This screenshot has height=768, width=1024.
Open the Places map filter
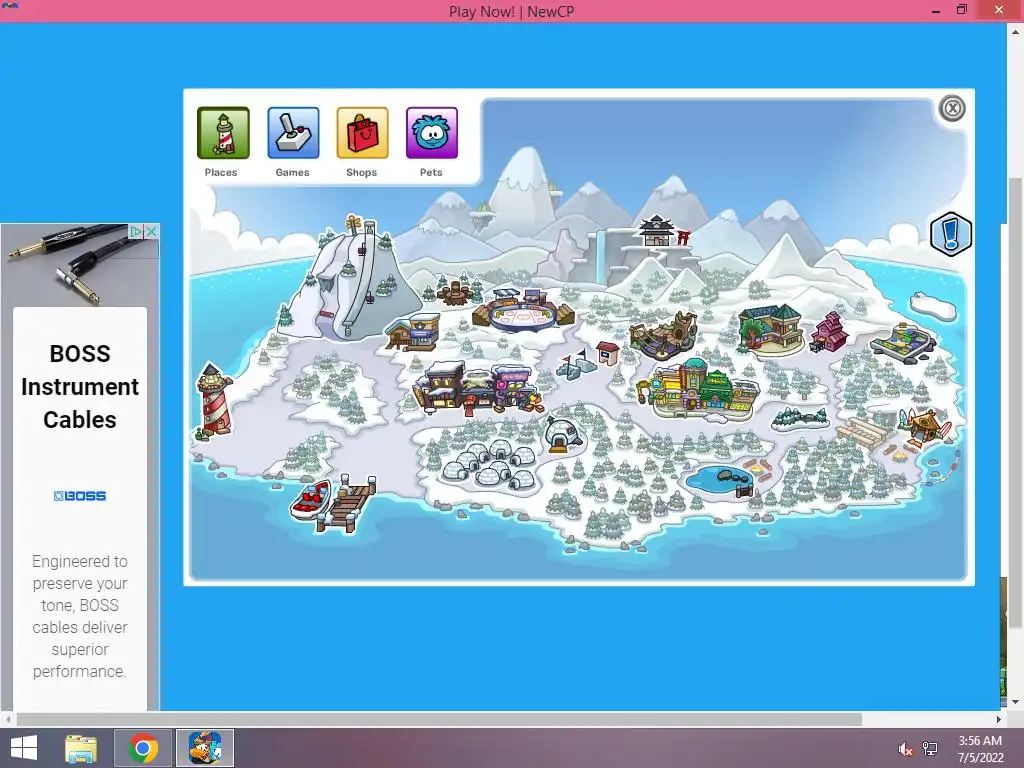coord(223,133)
